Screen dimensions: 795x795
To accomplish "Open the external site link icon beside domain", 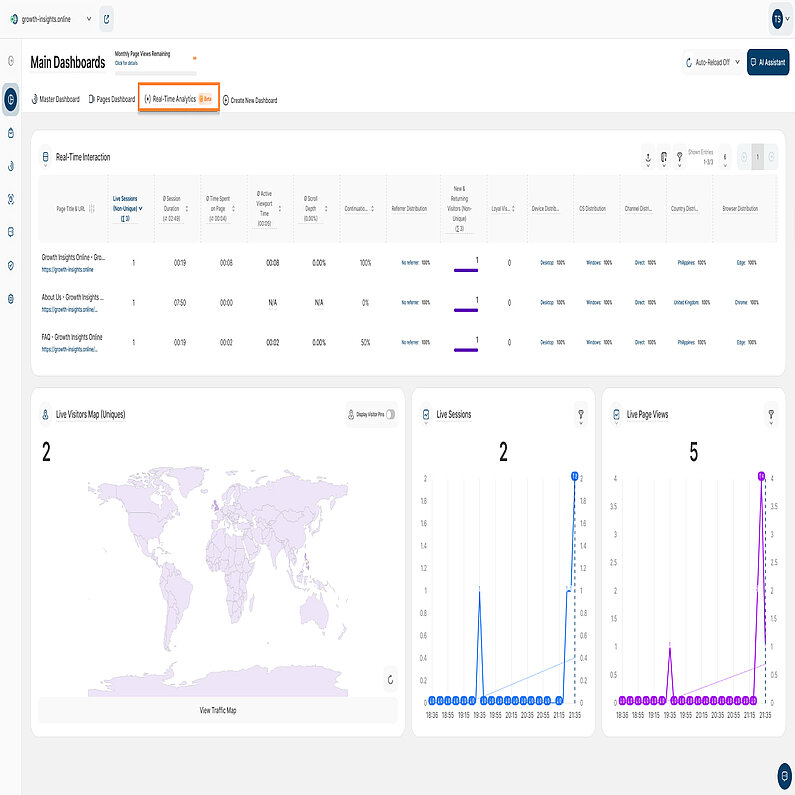I will [106, 19].
